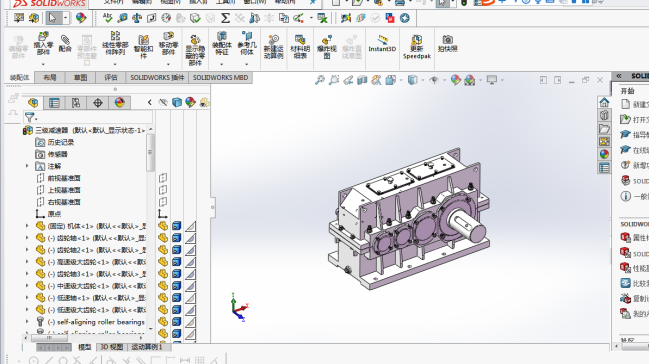Toggle Instant3D mode
Screen dimensions: 649x364
tap(382, 43)
